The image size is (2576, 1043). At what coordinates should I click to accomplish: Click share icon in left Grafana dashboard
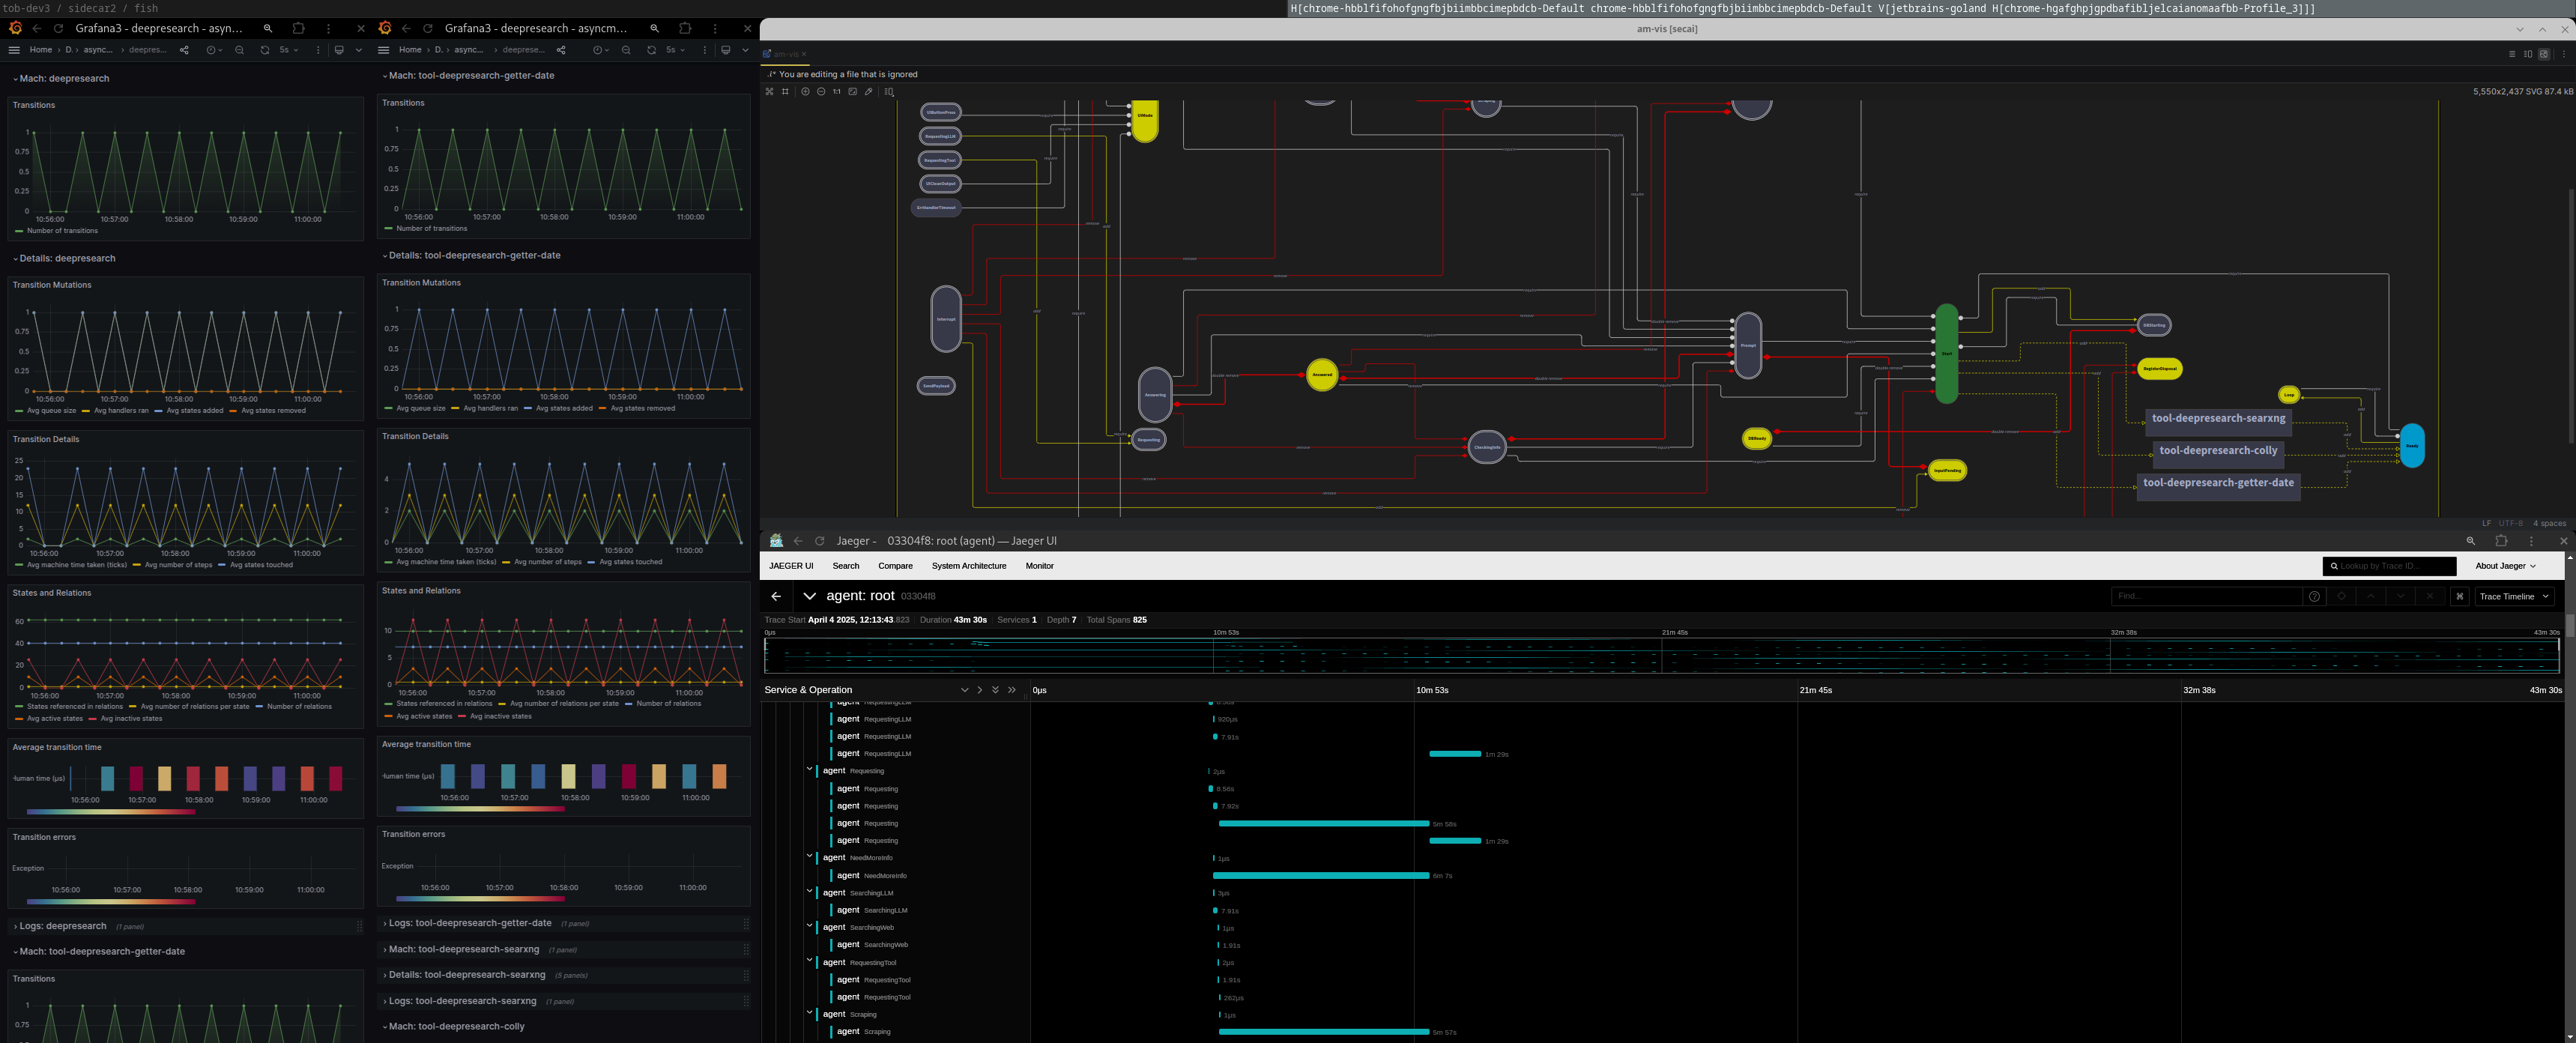click(184, 50)
